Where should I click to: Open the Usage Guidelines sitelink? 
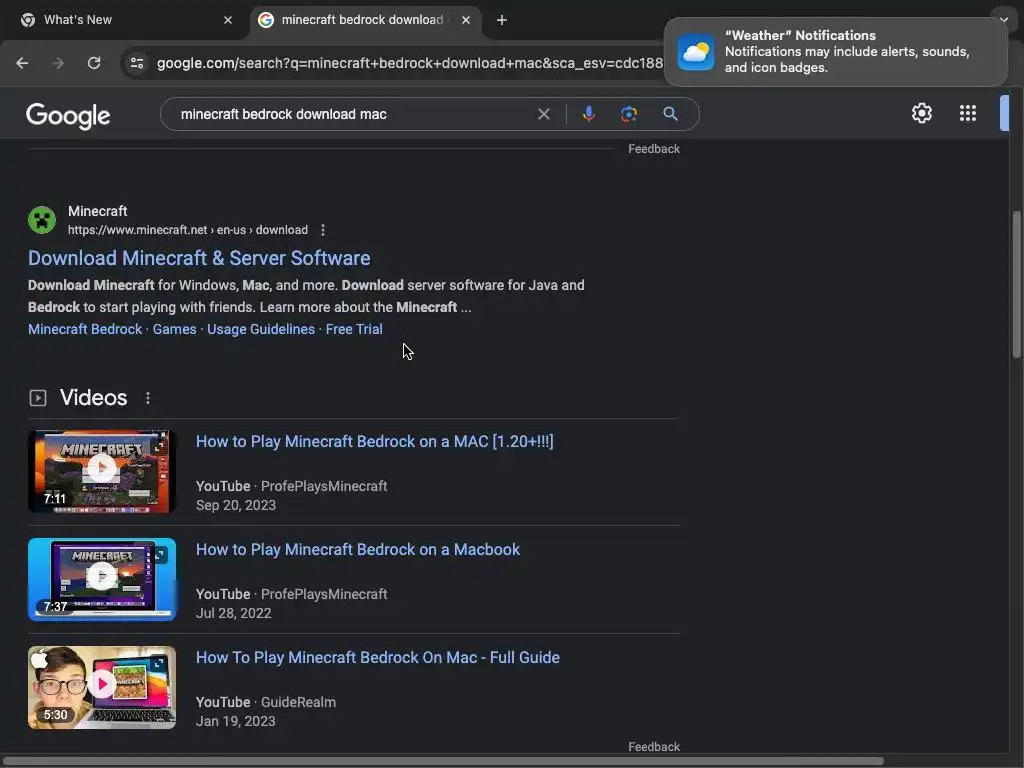(261, 329)
